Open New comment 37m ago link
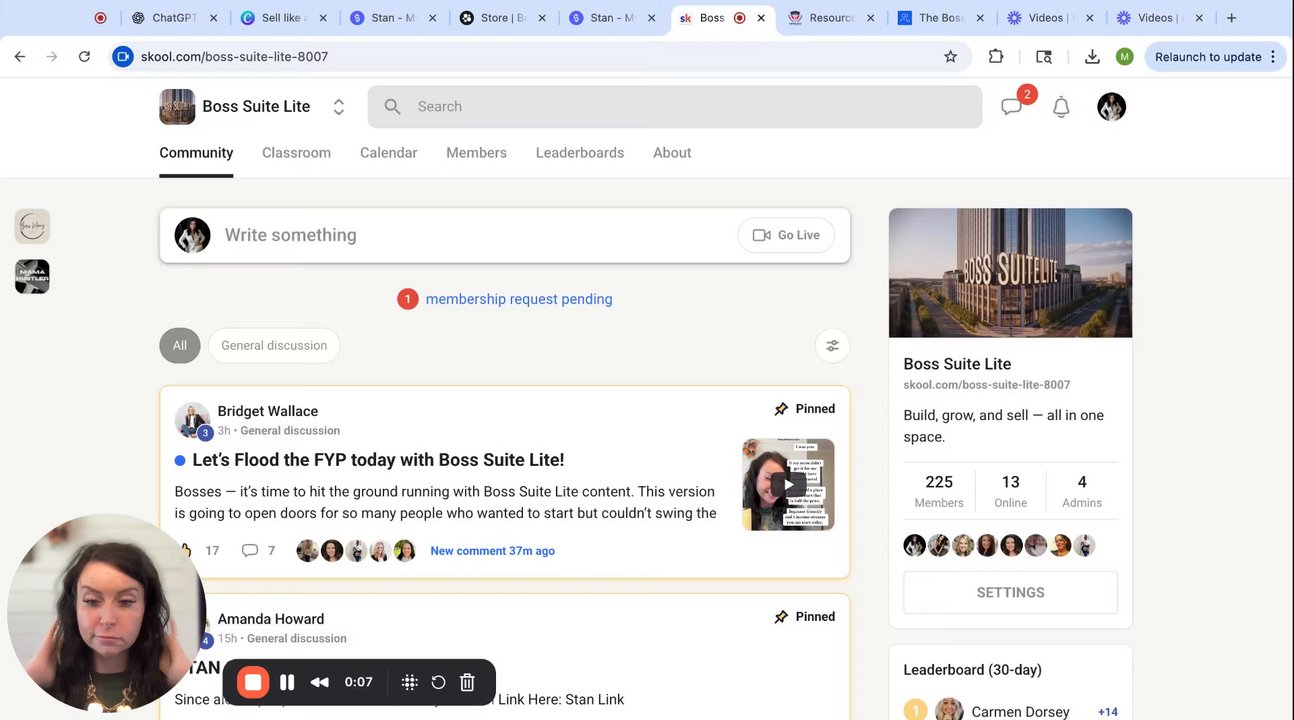This screenshot has width=1294, height=720. pyautogui.click(x=492, y=551)
